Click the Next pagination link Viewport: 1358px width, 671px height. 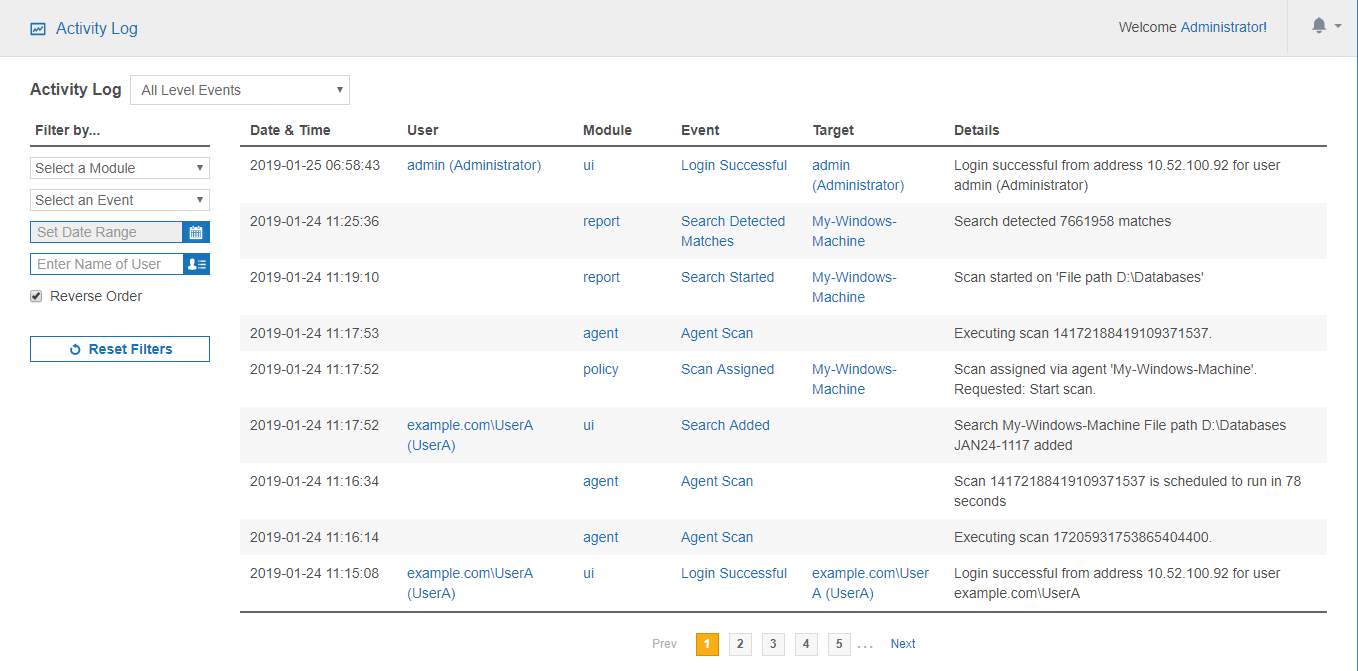point(902,644)
